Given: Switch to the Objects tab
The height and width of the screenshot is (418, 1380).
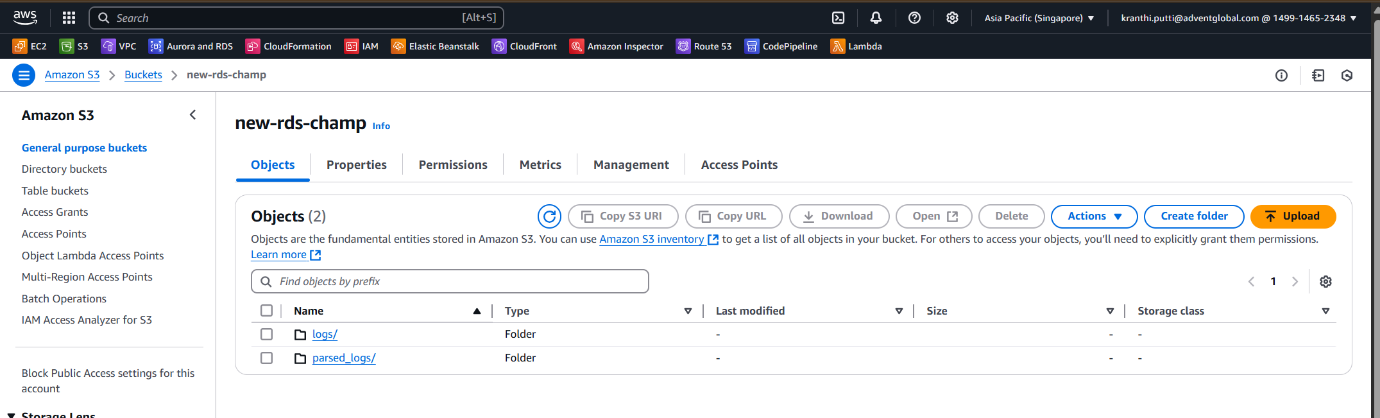Looking at the screenshot, I should pos(273,165).
